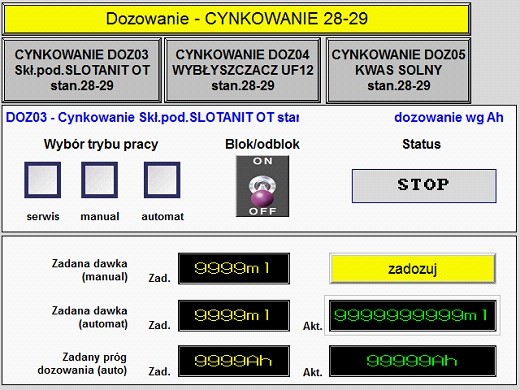Image resolution: width=520 pixels, height=390 pixels.
Task: Select the manual mode checkbox
Action: (100, 180)
